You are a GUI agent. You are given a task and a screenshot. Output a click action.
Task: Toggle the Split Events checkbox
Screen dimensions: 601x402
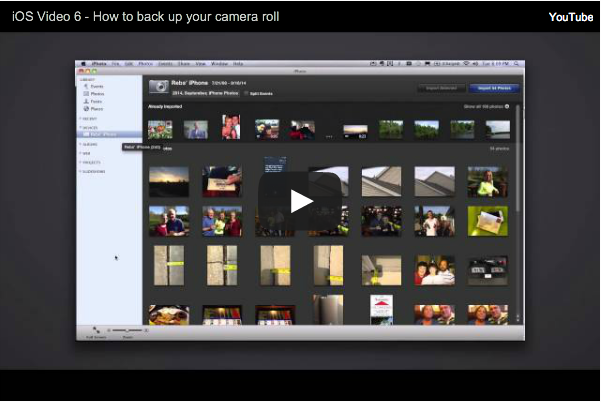[246, 94]
